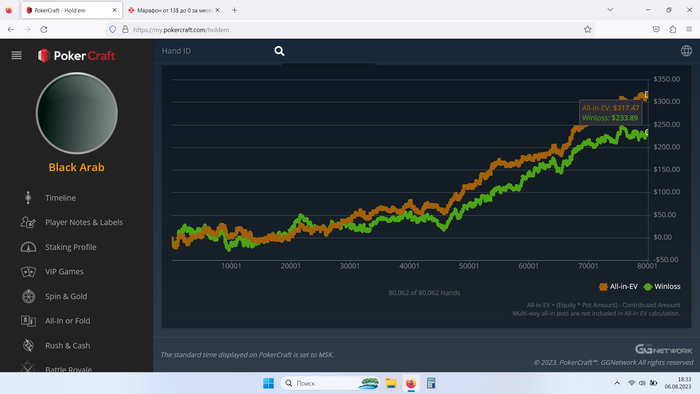Bookmark this page with the star

(588, 29)
